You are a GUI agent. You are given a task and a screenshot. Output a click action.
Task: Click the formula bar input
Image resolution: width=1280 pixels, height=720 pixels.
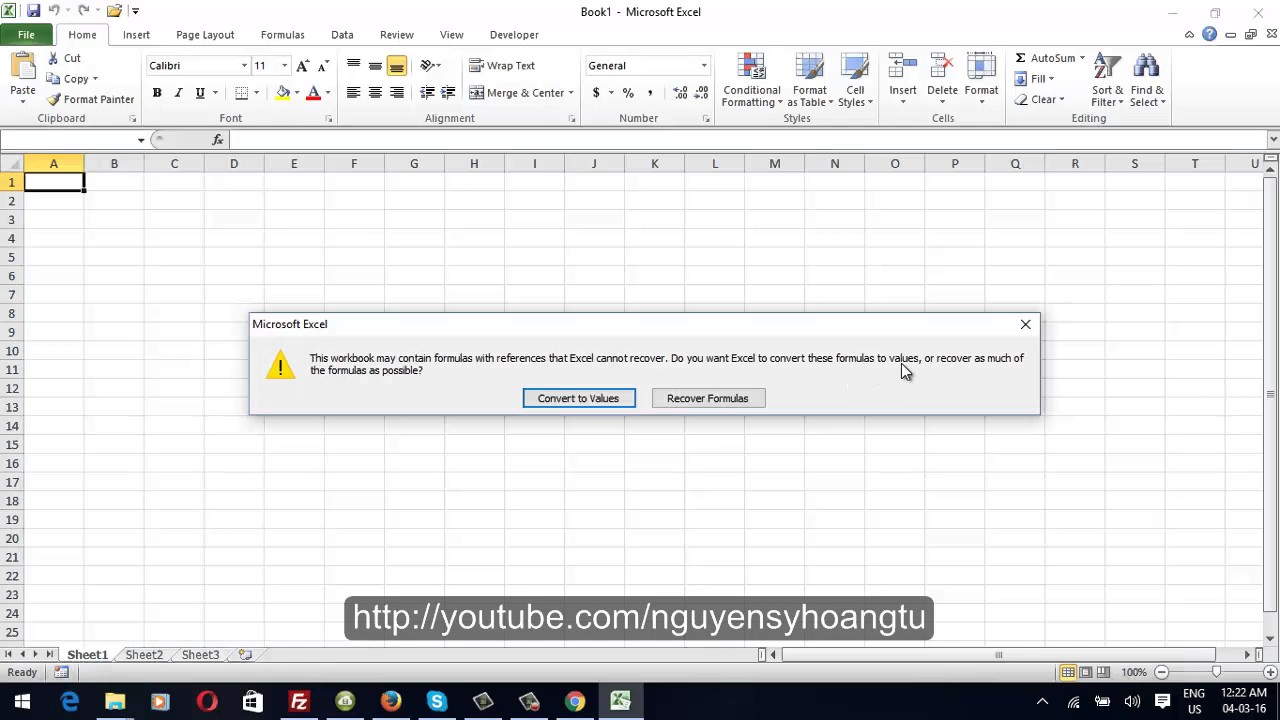coord(750,140)
